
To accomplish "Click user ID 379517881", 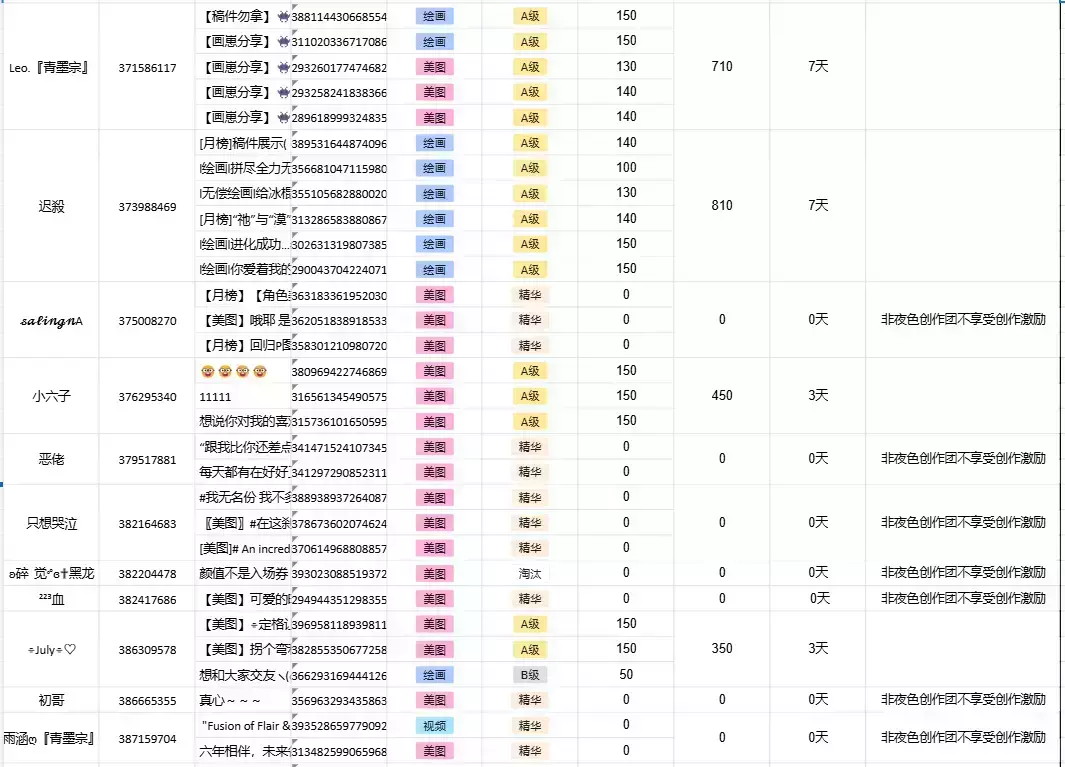I will (147, 460).
